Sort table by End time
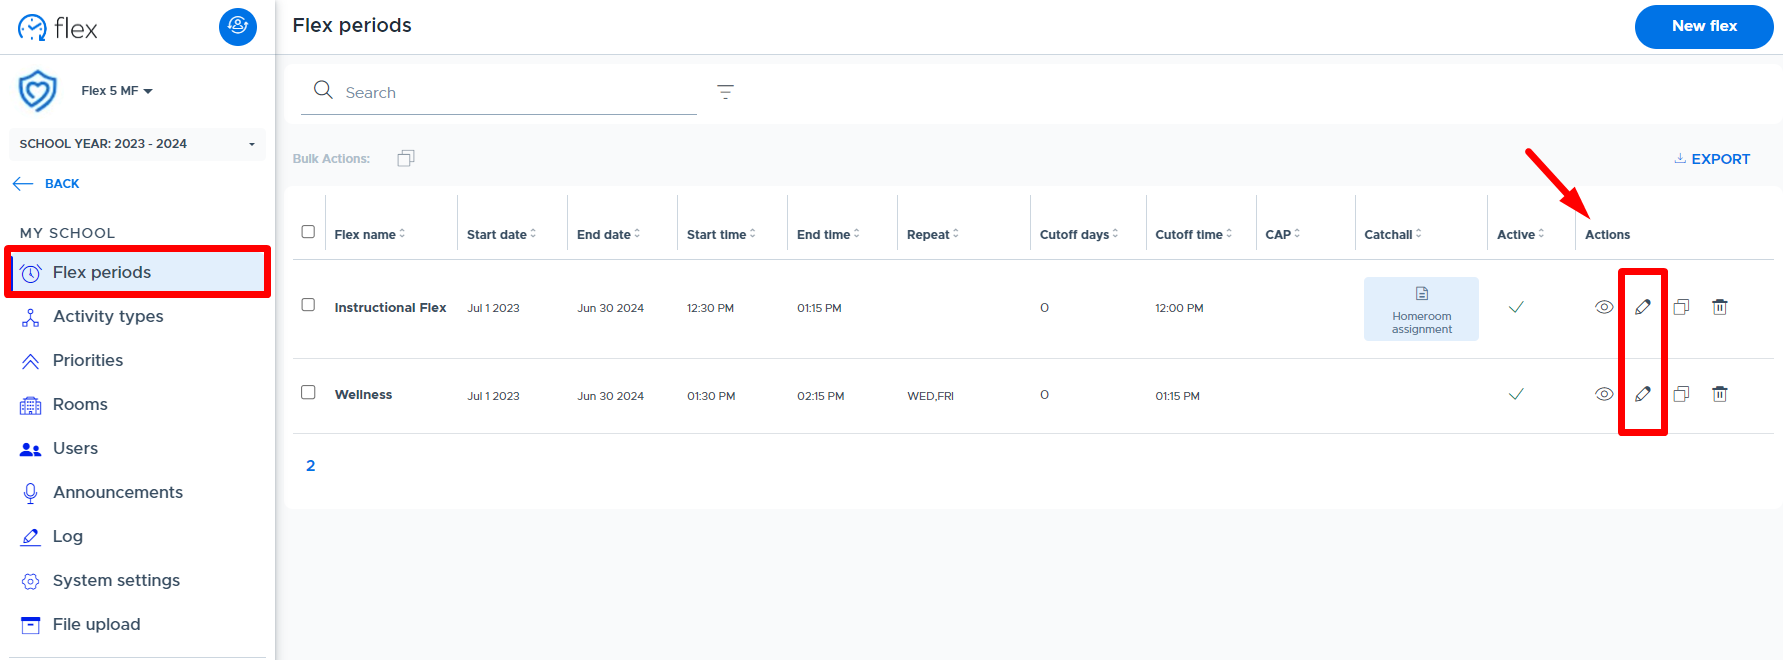The width and height of the screenshot is (1783, 660). (828, 234)
